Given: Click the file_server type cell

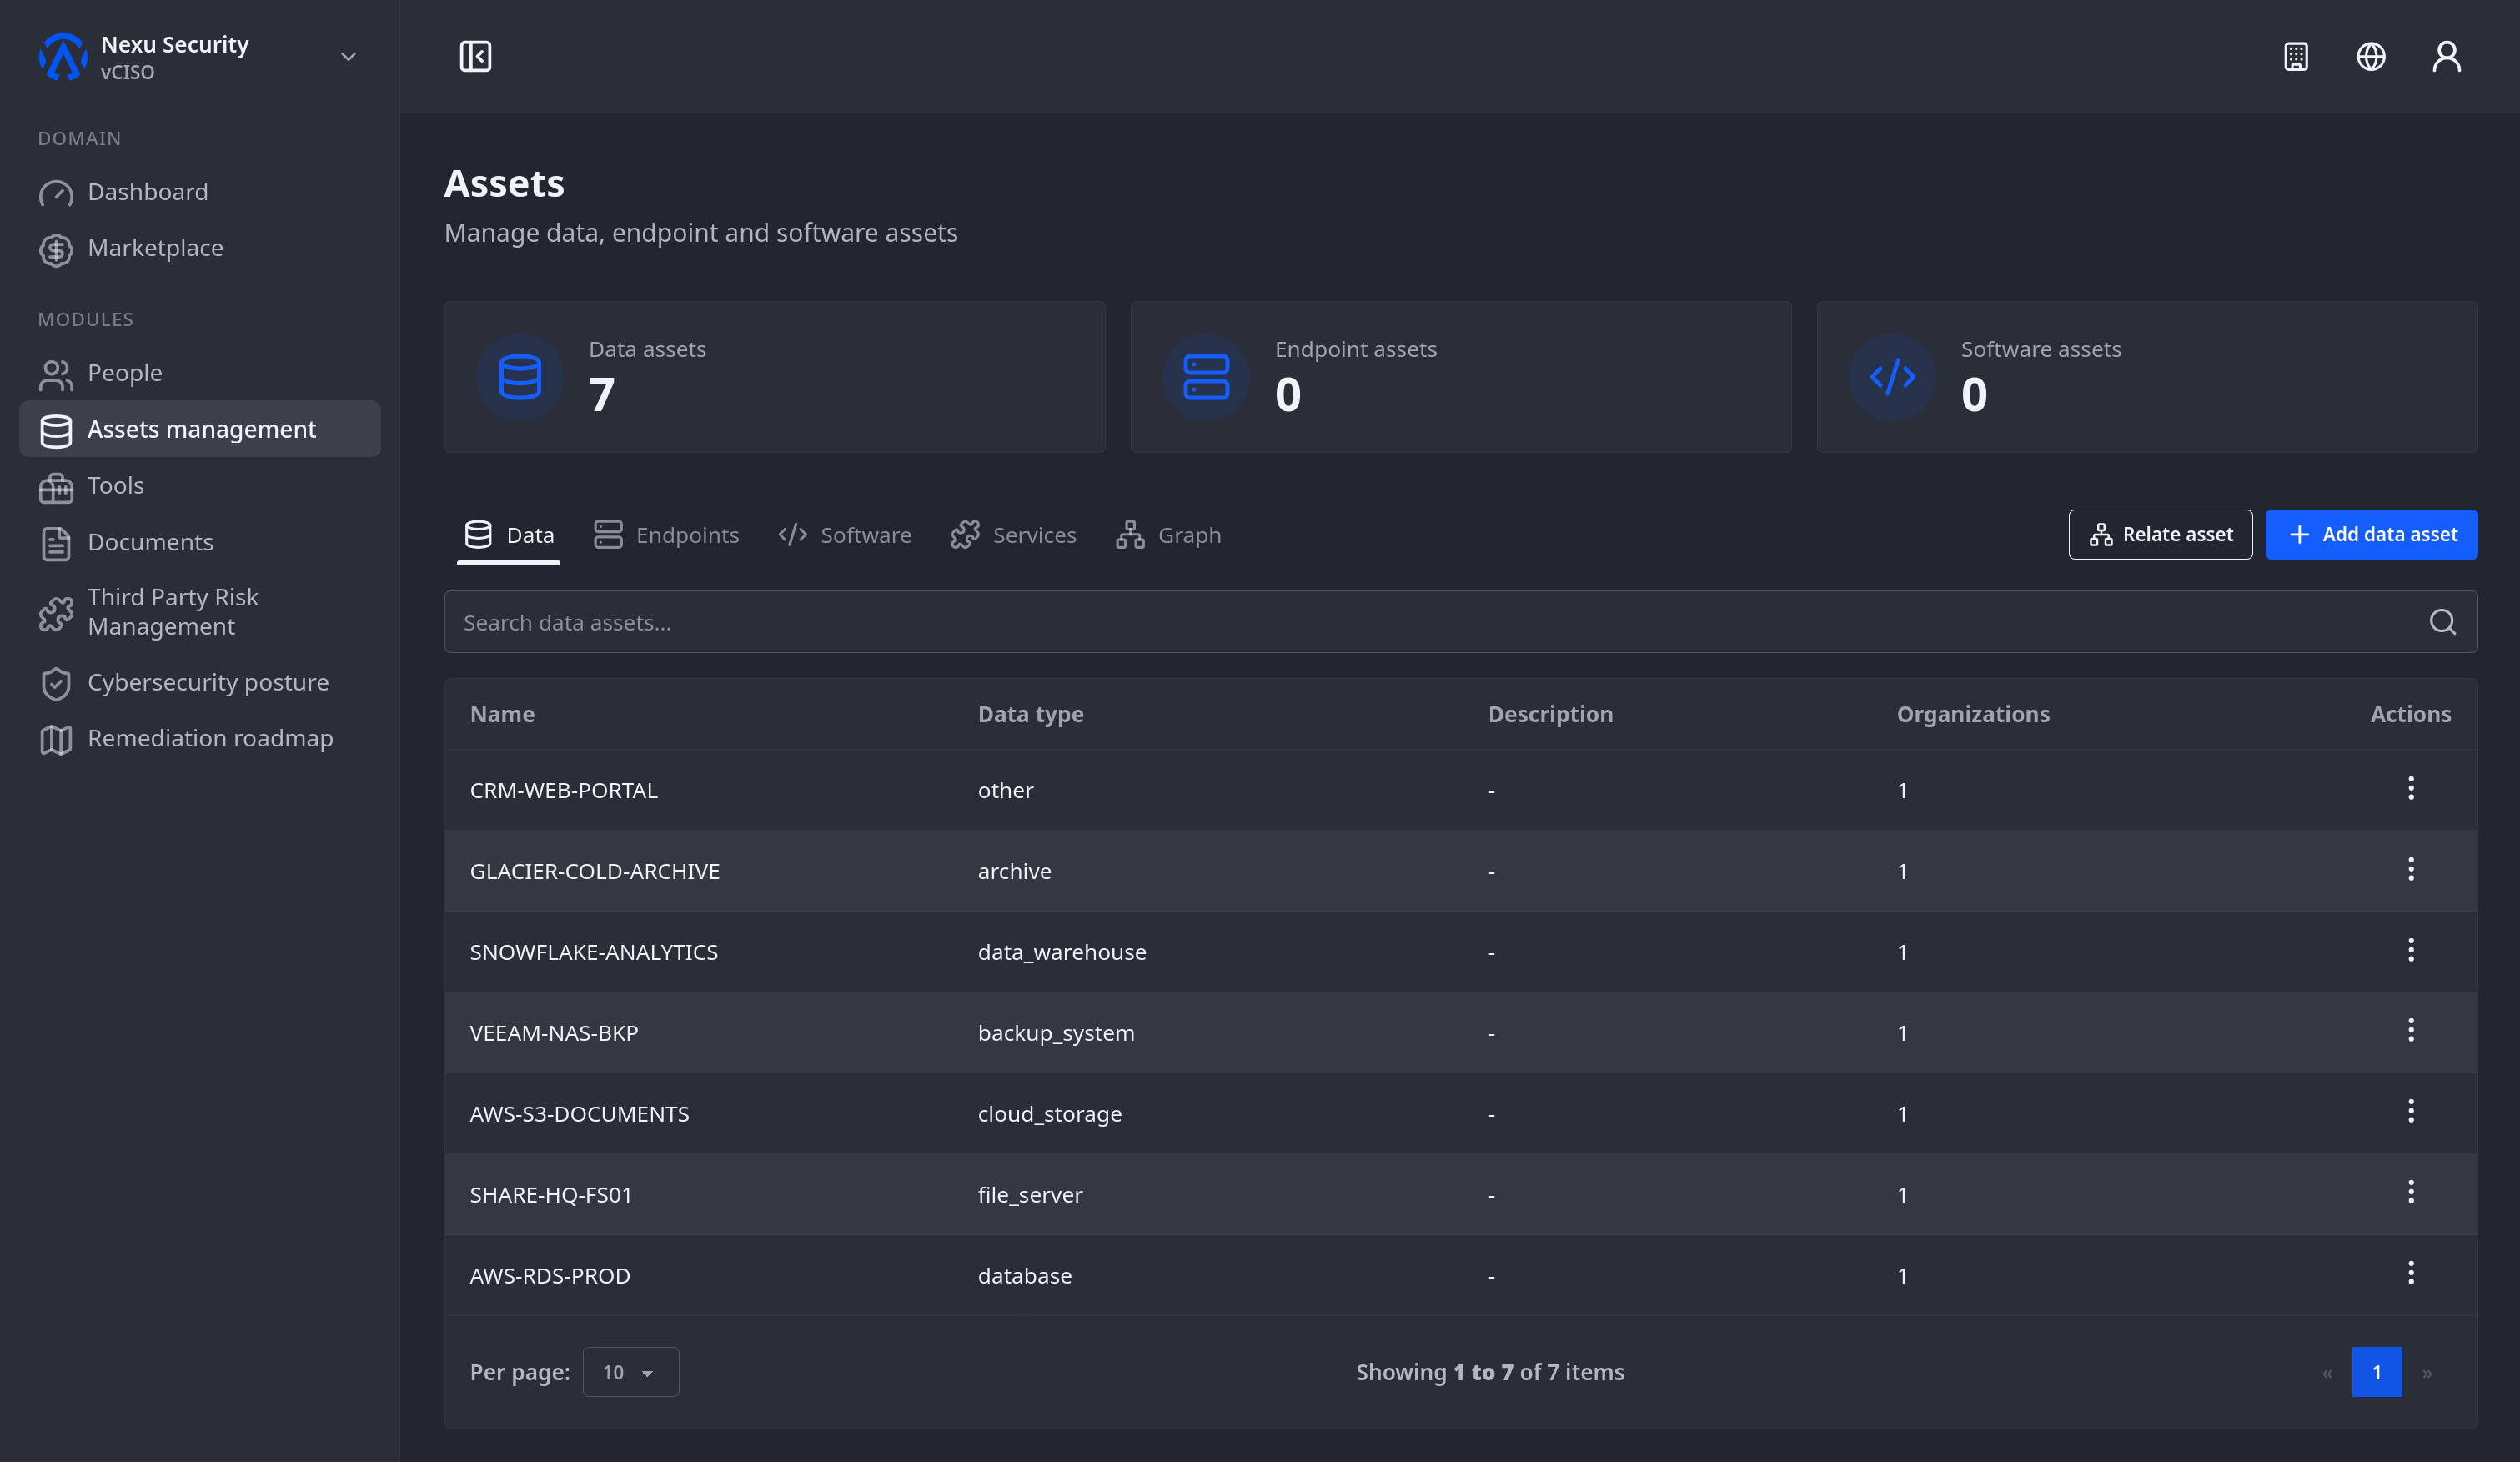Looking at the screenshot, I should pos(1030,1195).
